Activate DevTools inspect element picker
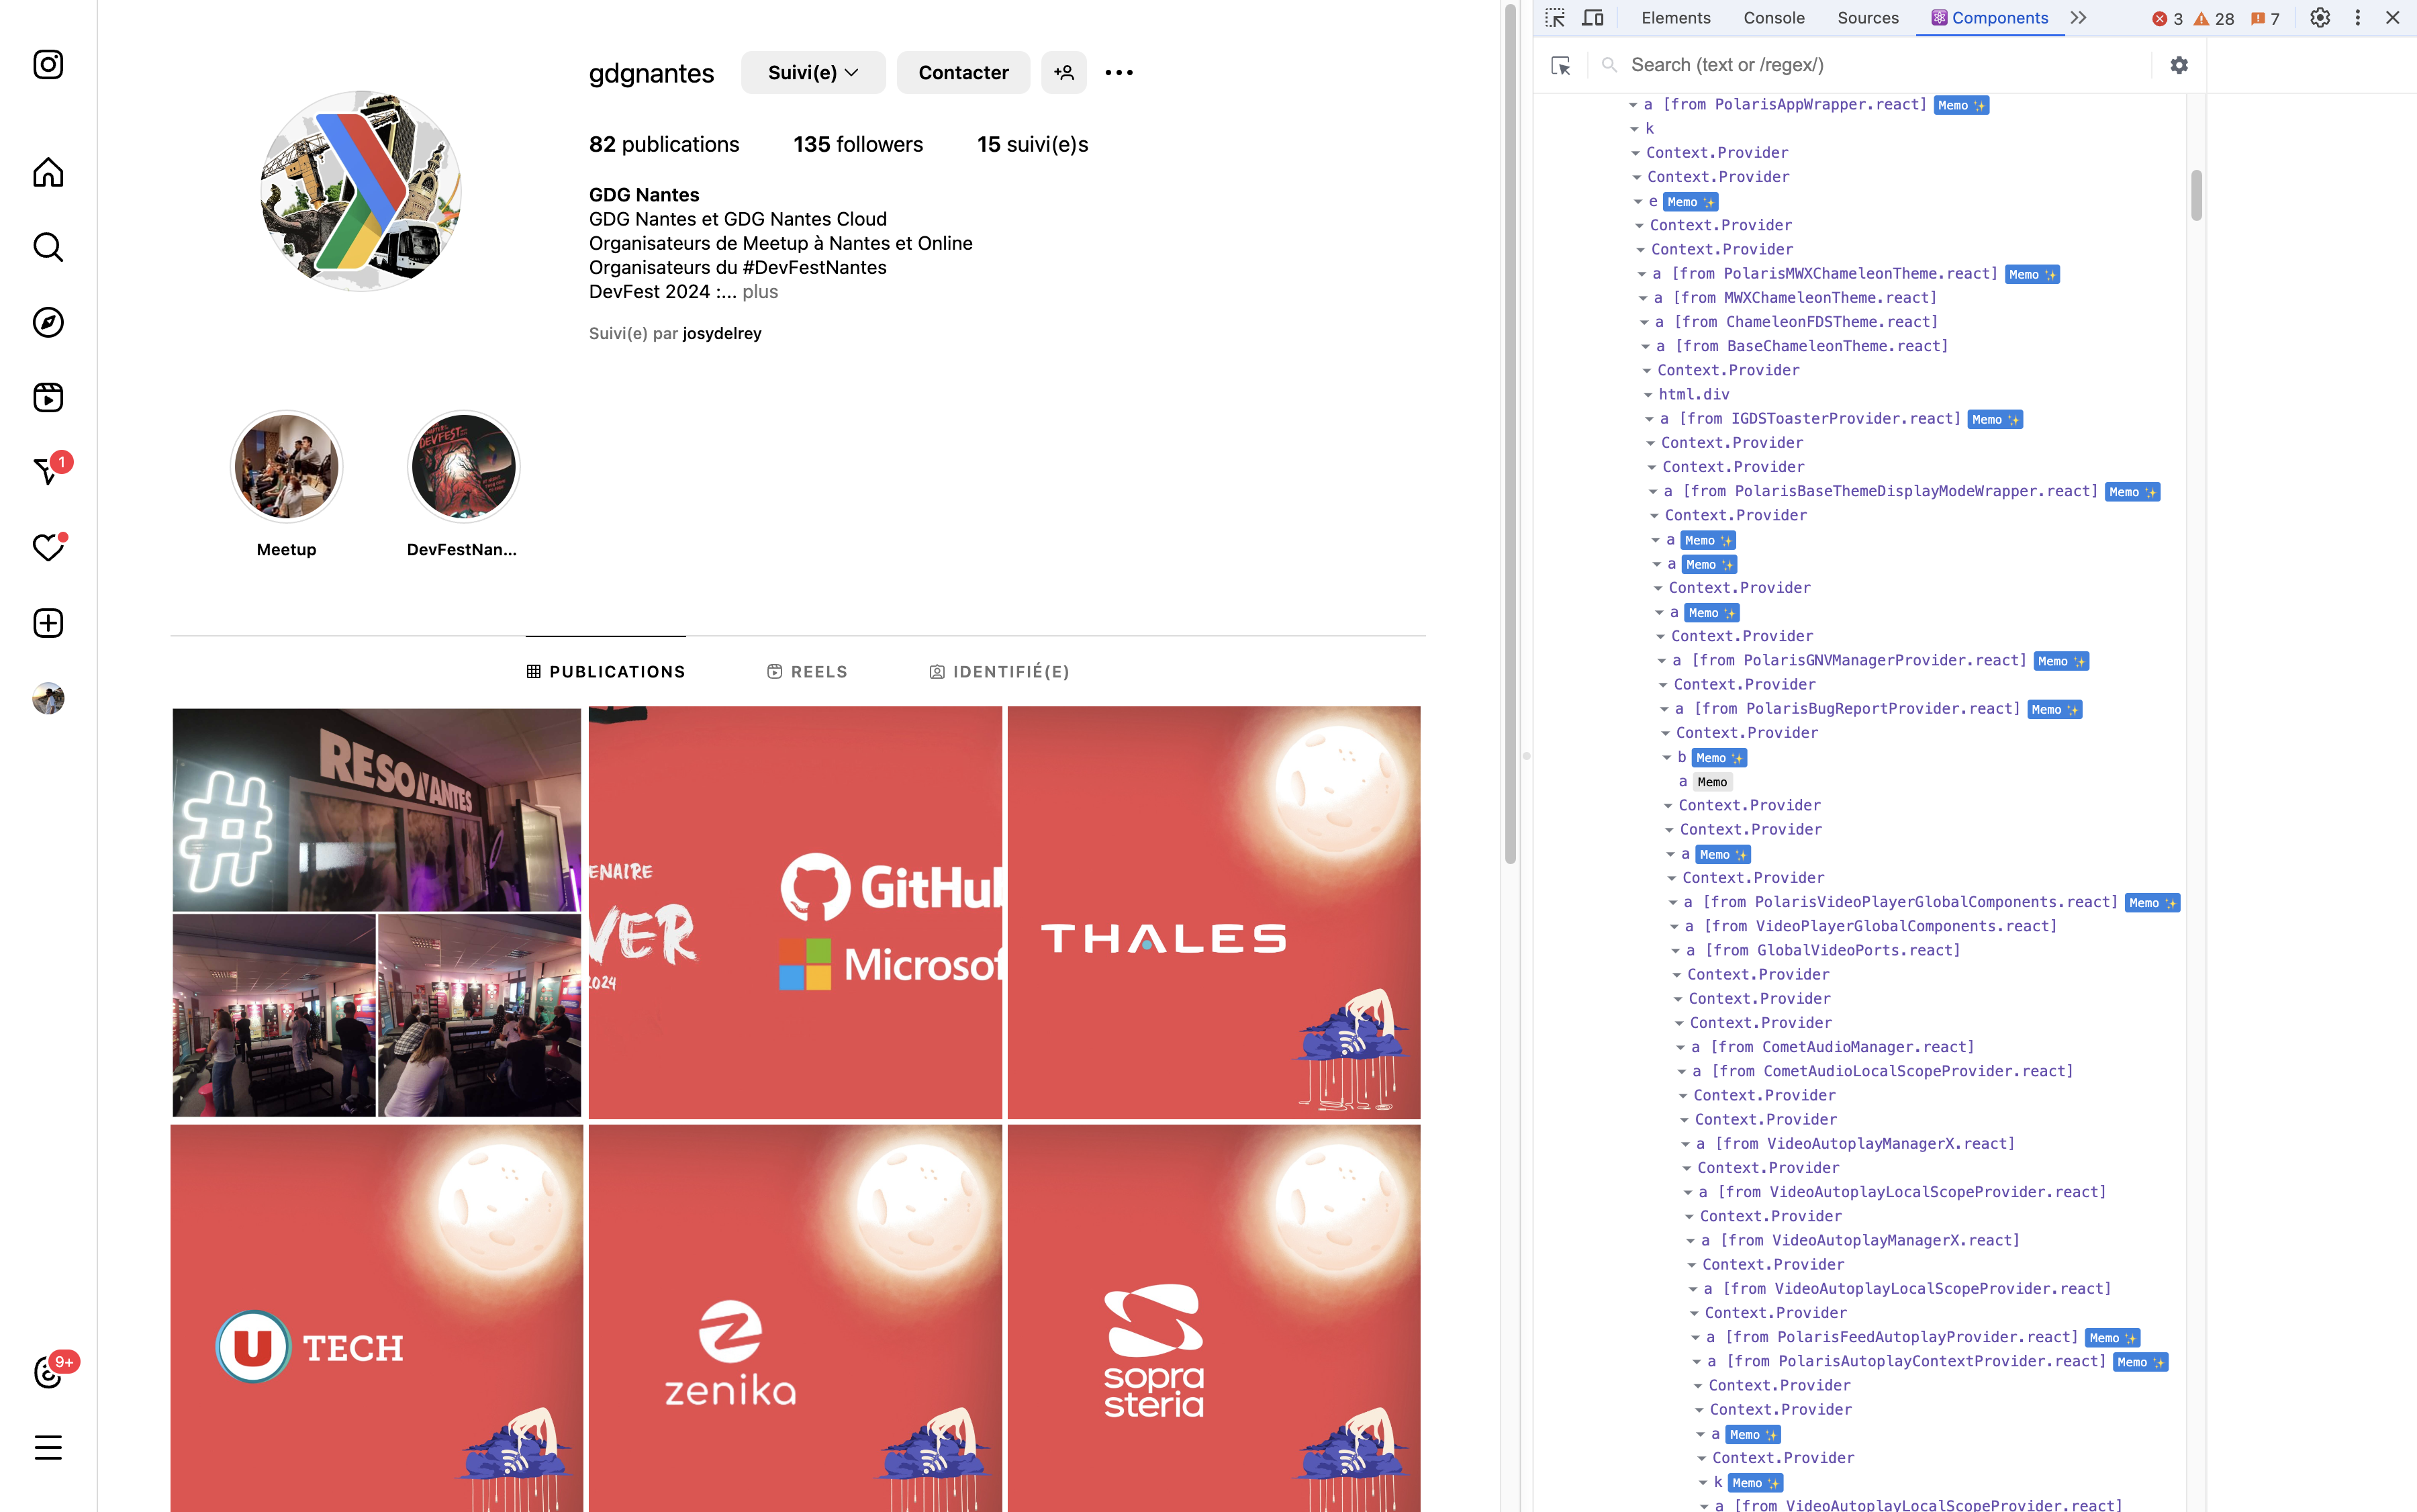 (x=1555, y=18)
